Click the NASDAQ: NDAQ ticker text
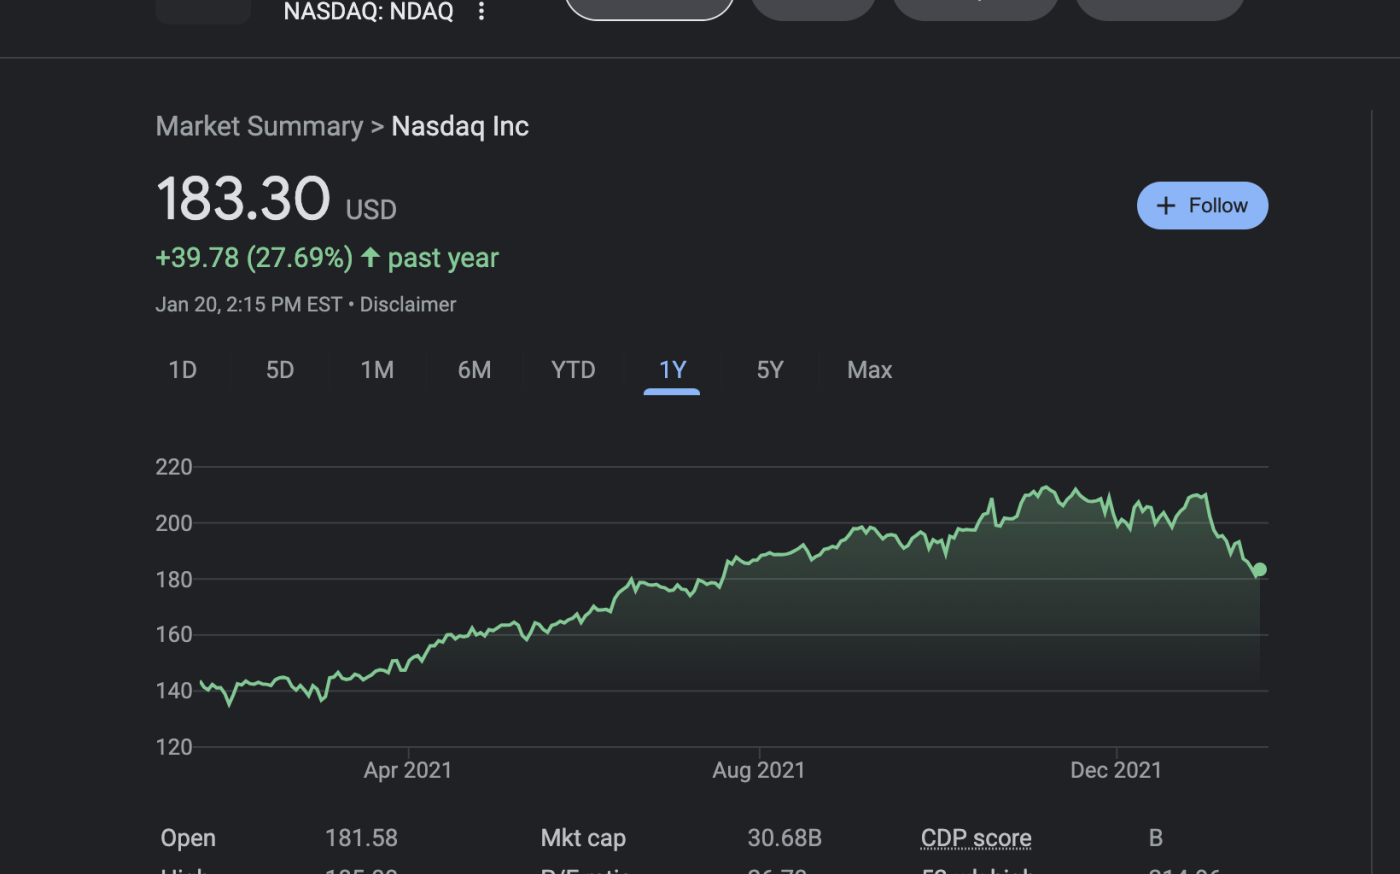This screenshot has width=1400, height=874. (369, 12)
